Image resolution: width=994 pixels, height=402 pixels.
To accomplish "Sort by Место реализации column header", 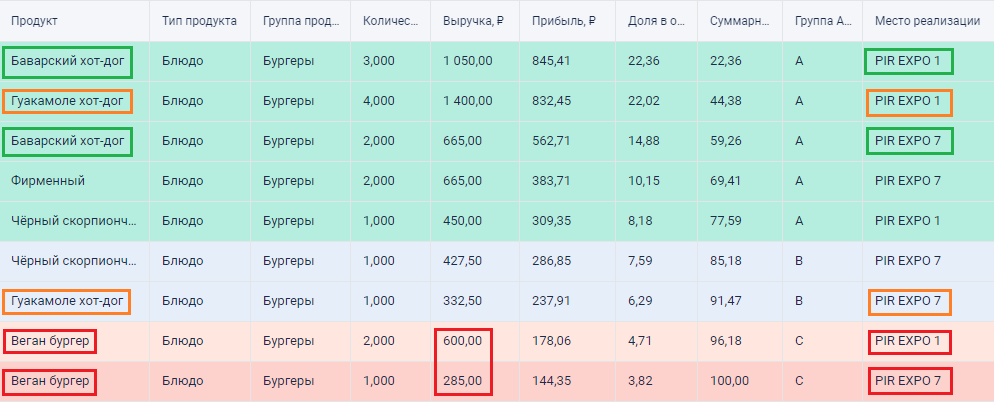I will tap(927, 21).
